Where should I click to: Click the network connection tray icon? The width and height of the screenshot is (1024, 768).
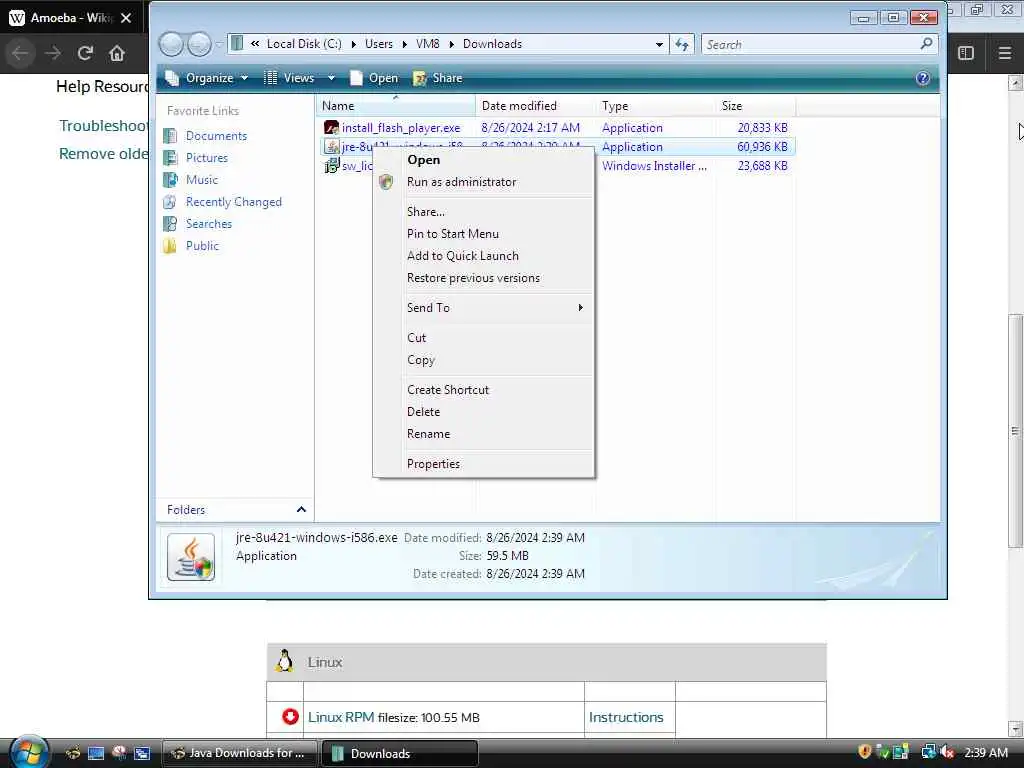coord(928,752)
